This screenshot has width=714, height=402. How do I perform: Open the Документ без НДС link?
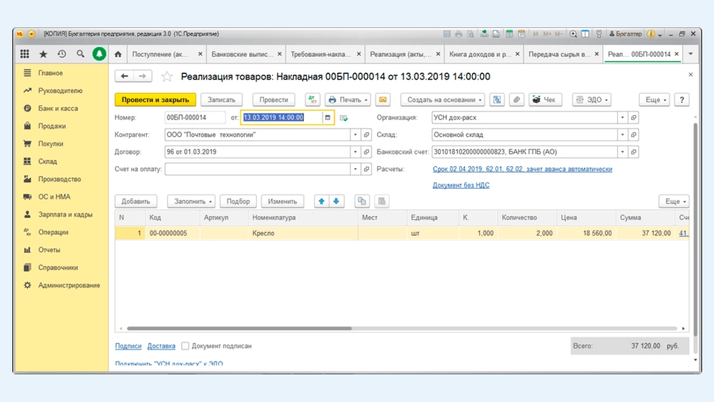[x=461, y=185]
